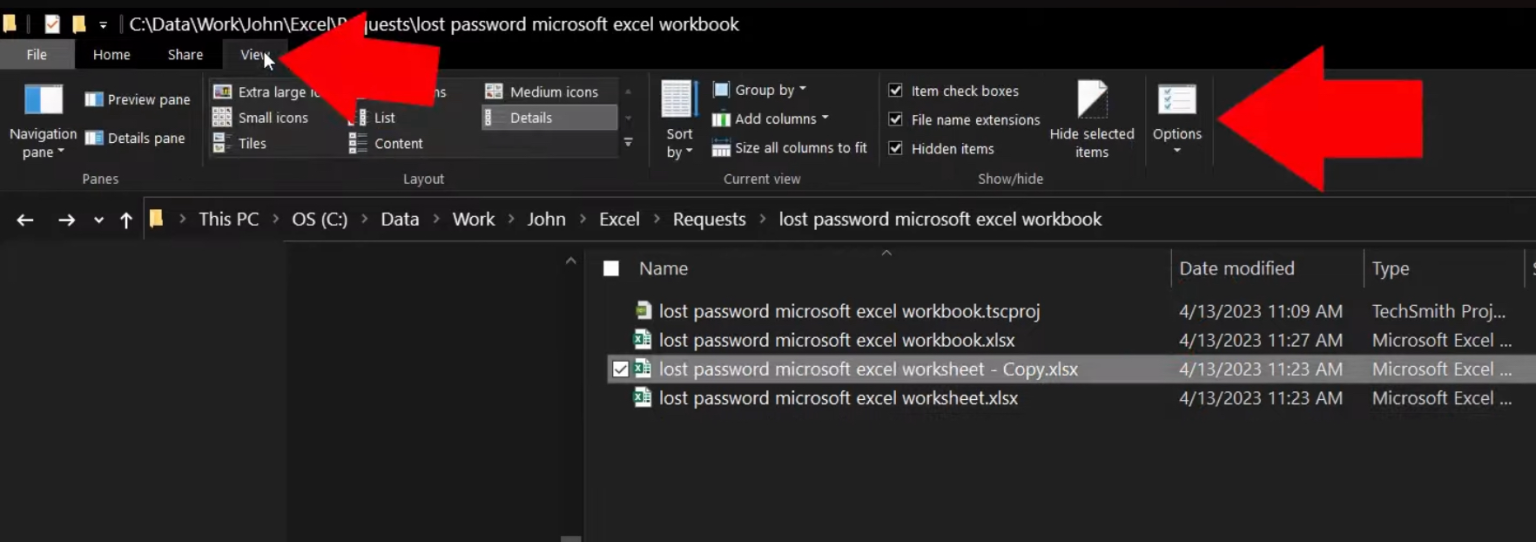The width and height of the screenshot is (1536, 542).
Task: Switch to the Share ribbon tab
Action: point(185,55)
